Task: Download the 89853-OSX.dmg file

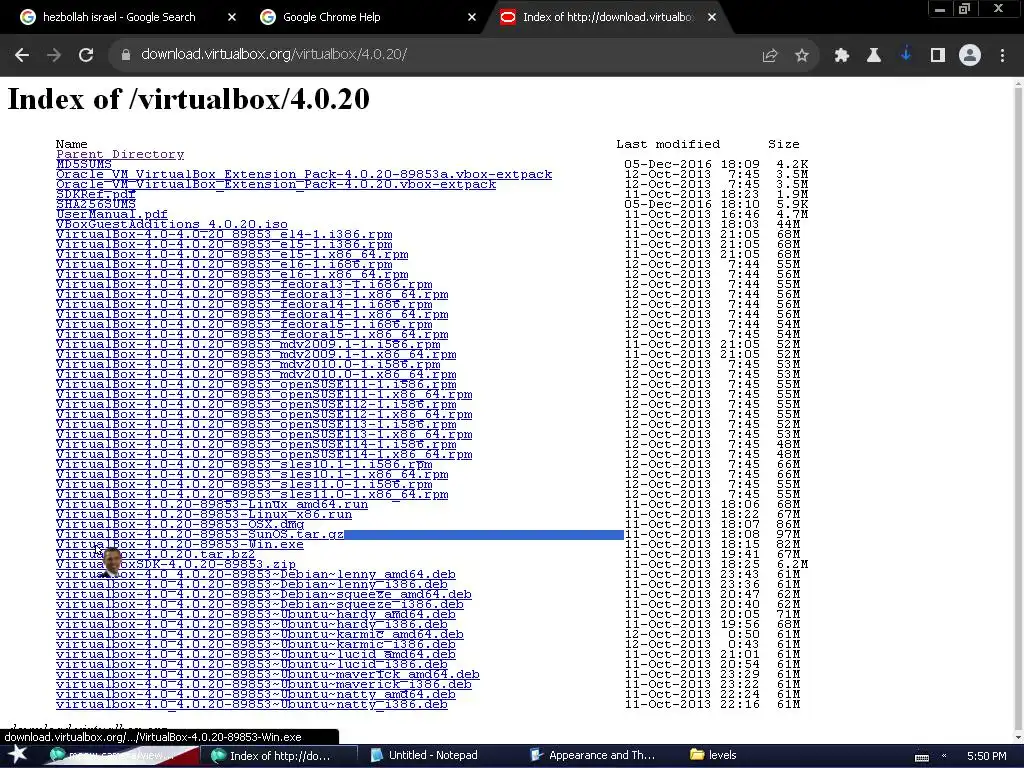Action: [180, 524]
